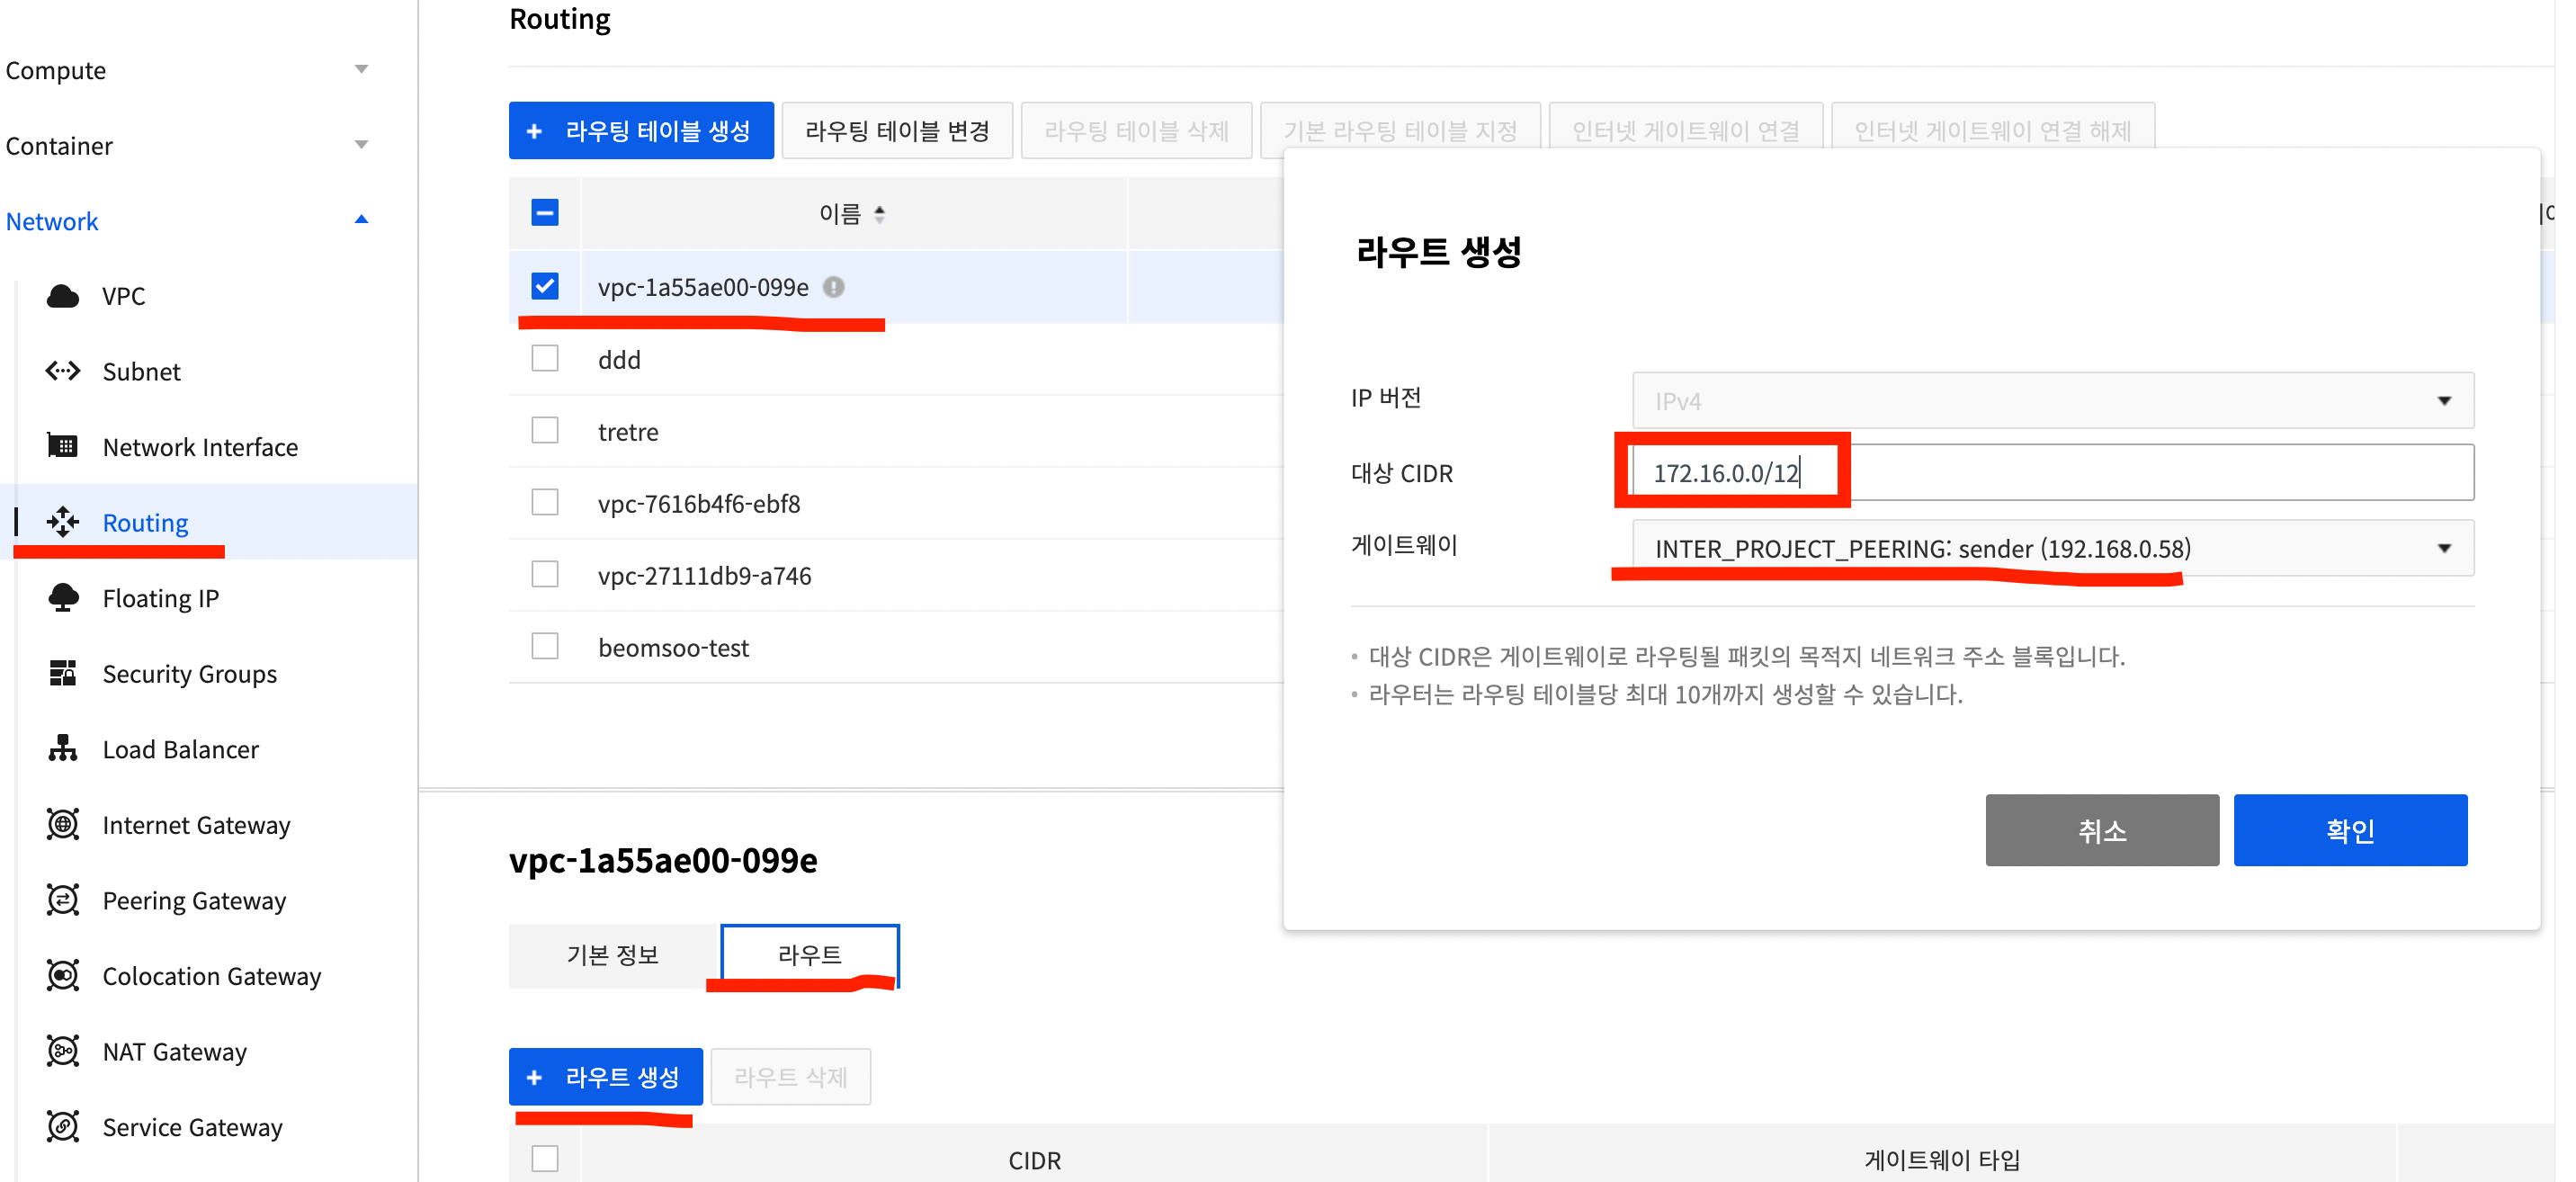Open the Peering Gateway menu item
This screenshot has height=1182, width=2576.
[x=194, y=900]
